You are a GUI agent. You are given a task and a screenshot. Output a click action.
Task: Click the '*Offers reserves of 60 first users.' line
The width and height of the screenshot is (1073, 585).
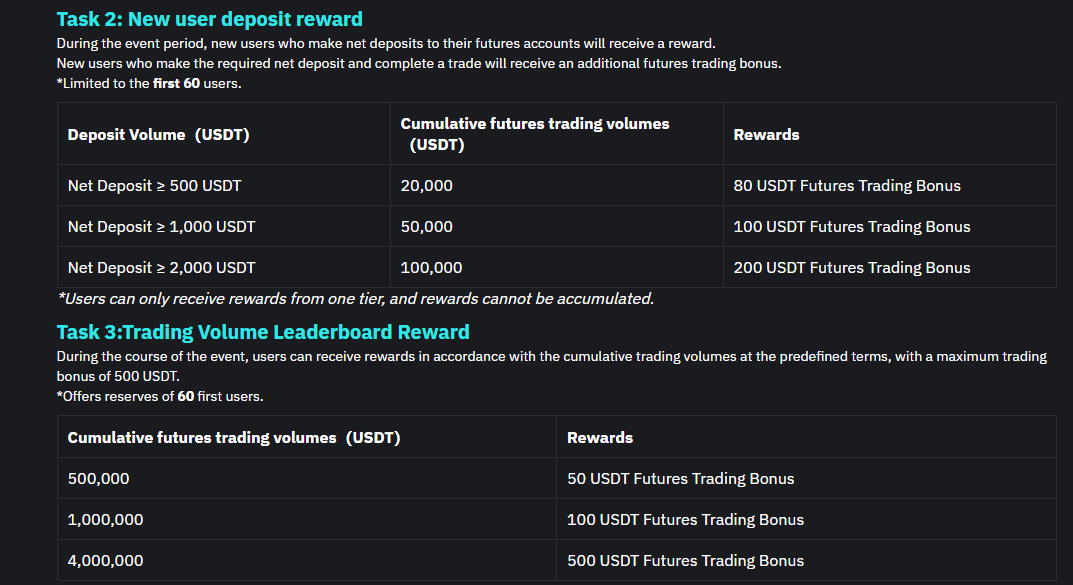(160, 396)
